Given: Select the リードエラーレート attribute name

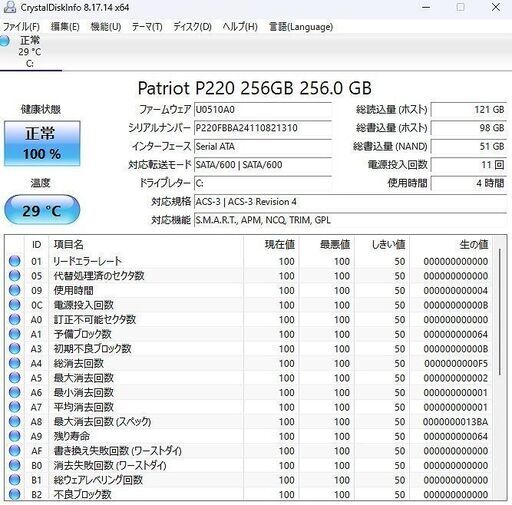Looking at the screenshot, I should (88, 261).
